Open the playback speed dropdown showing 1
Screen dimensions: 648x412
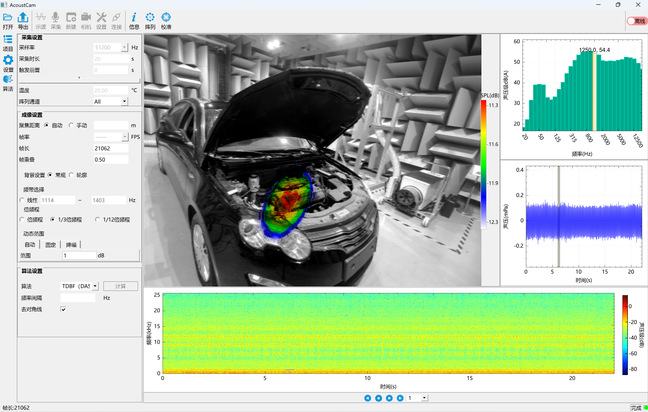click(418, 398)
